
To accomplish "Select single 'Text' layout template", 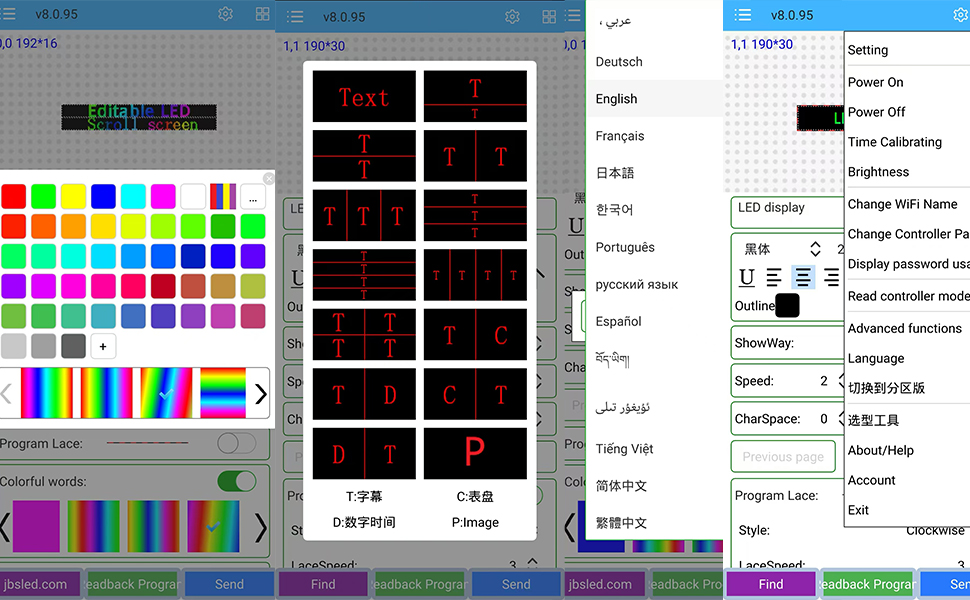I will pos(364,96).
